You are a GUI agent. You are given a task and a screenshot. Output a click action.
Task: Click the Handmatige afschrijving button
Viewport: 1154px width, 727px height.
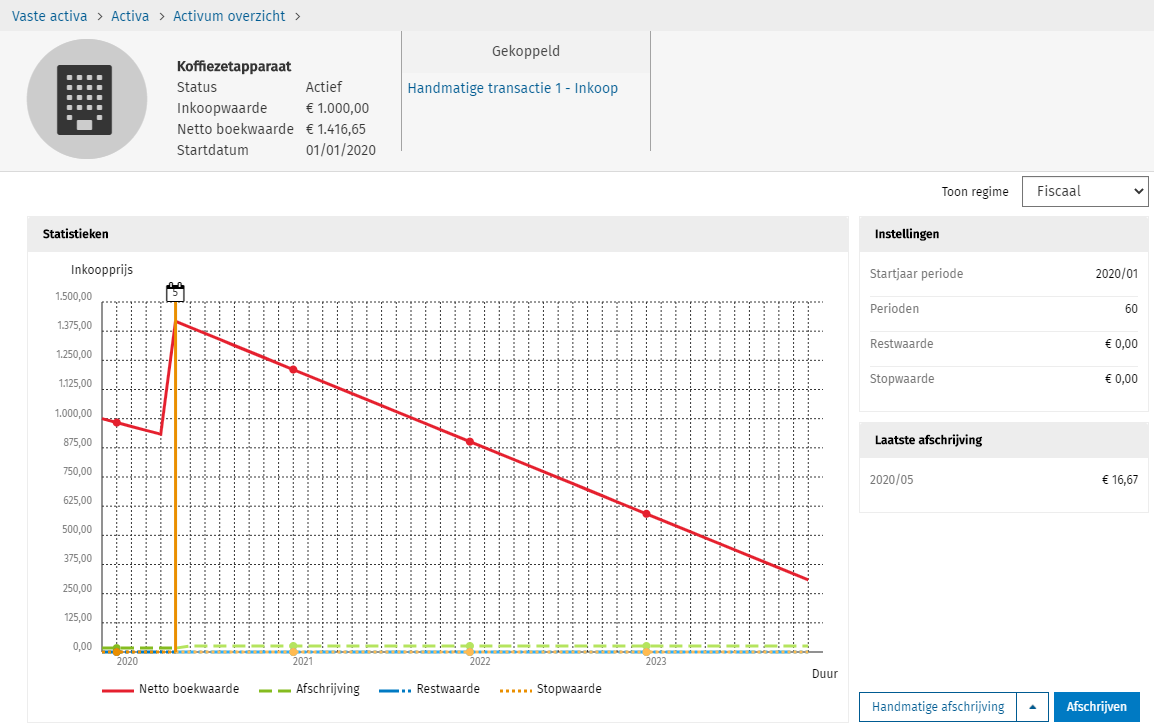pyautogui.click(x=937, y=707)
